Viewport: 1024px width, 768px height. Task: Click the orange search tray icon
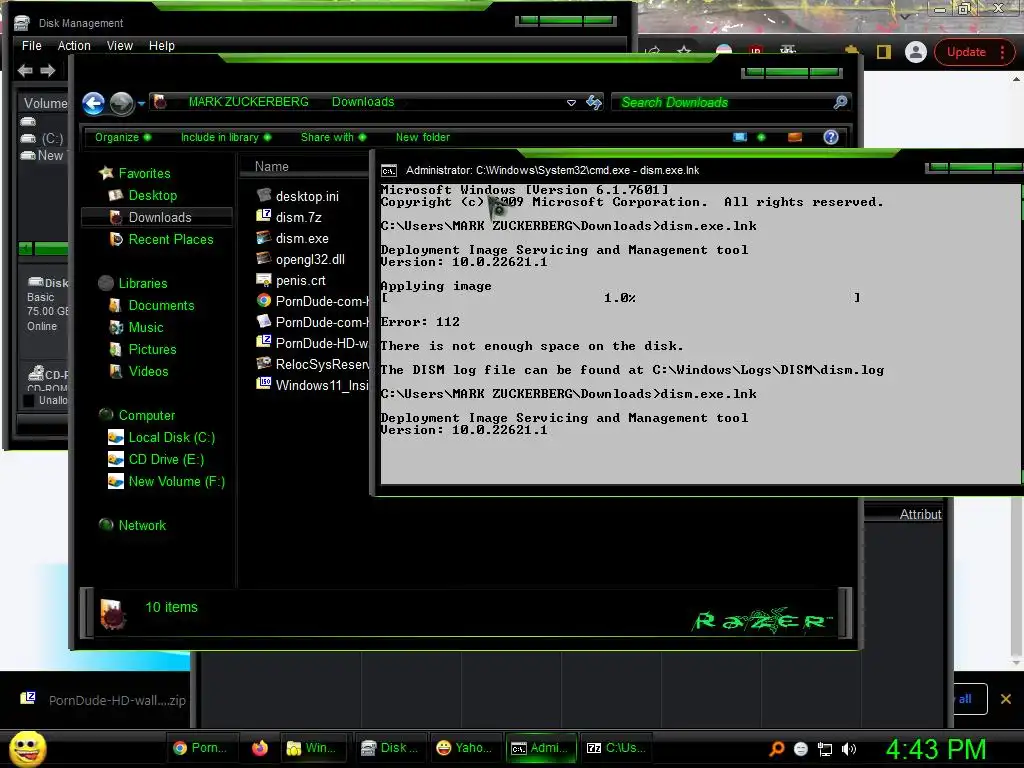(776, 749)
